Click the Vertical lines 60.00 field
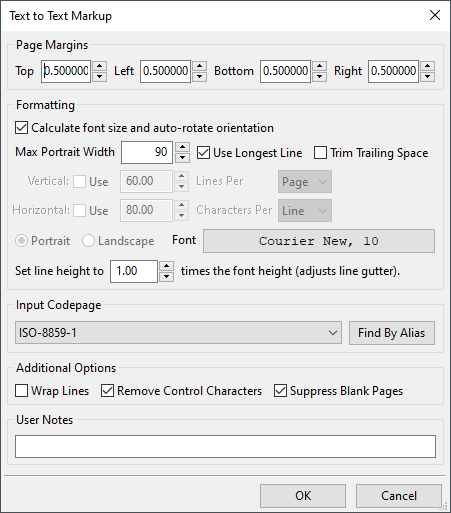This screenshot has width=451, height=513. pos(146,182)
